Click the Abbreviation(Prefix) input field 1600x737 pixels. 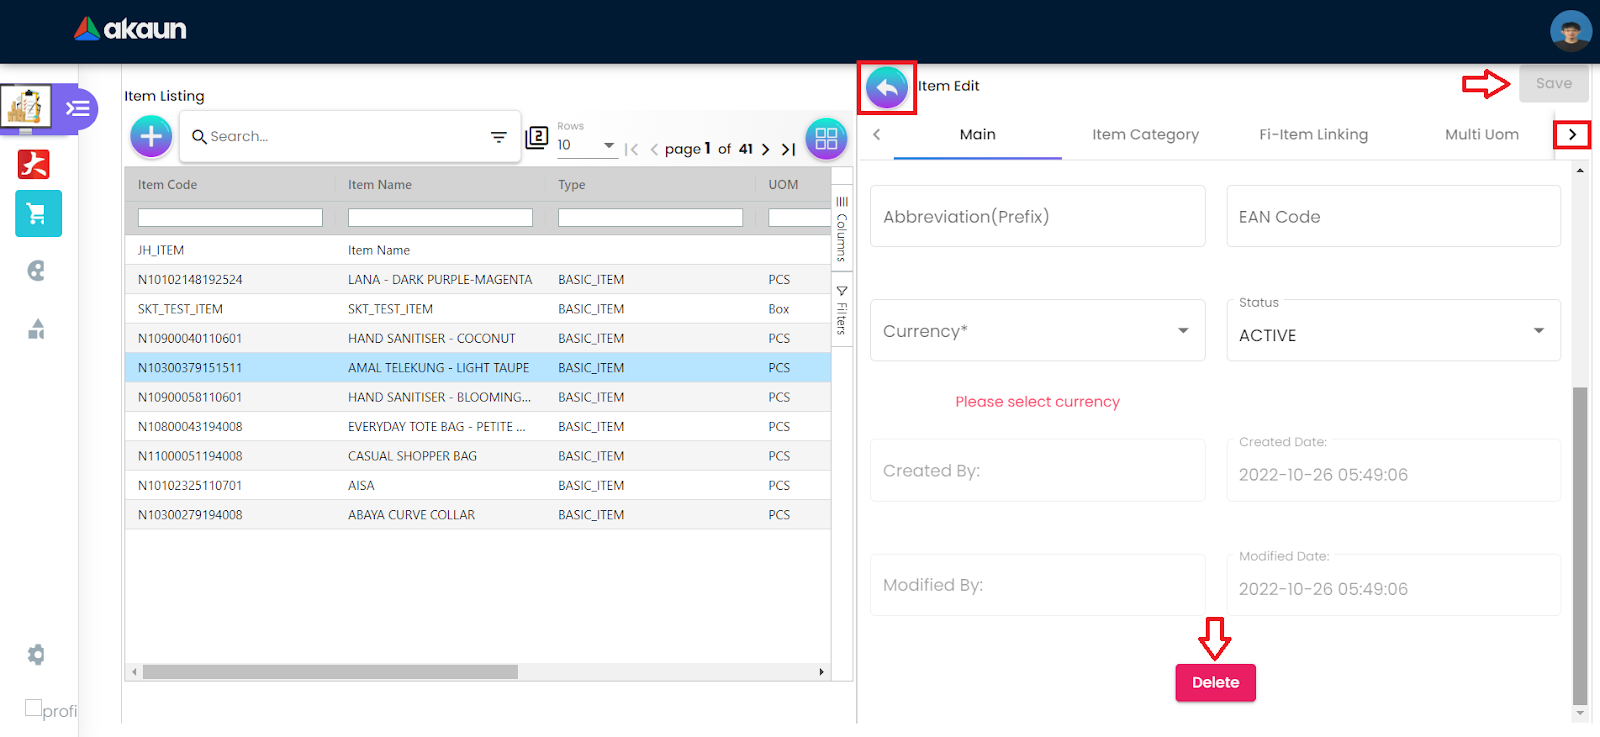pos(1037,217)
